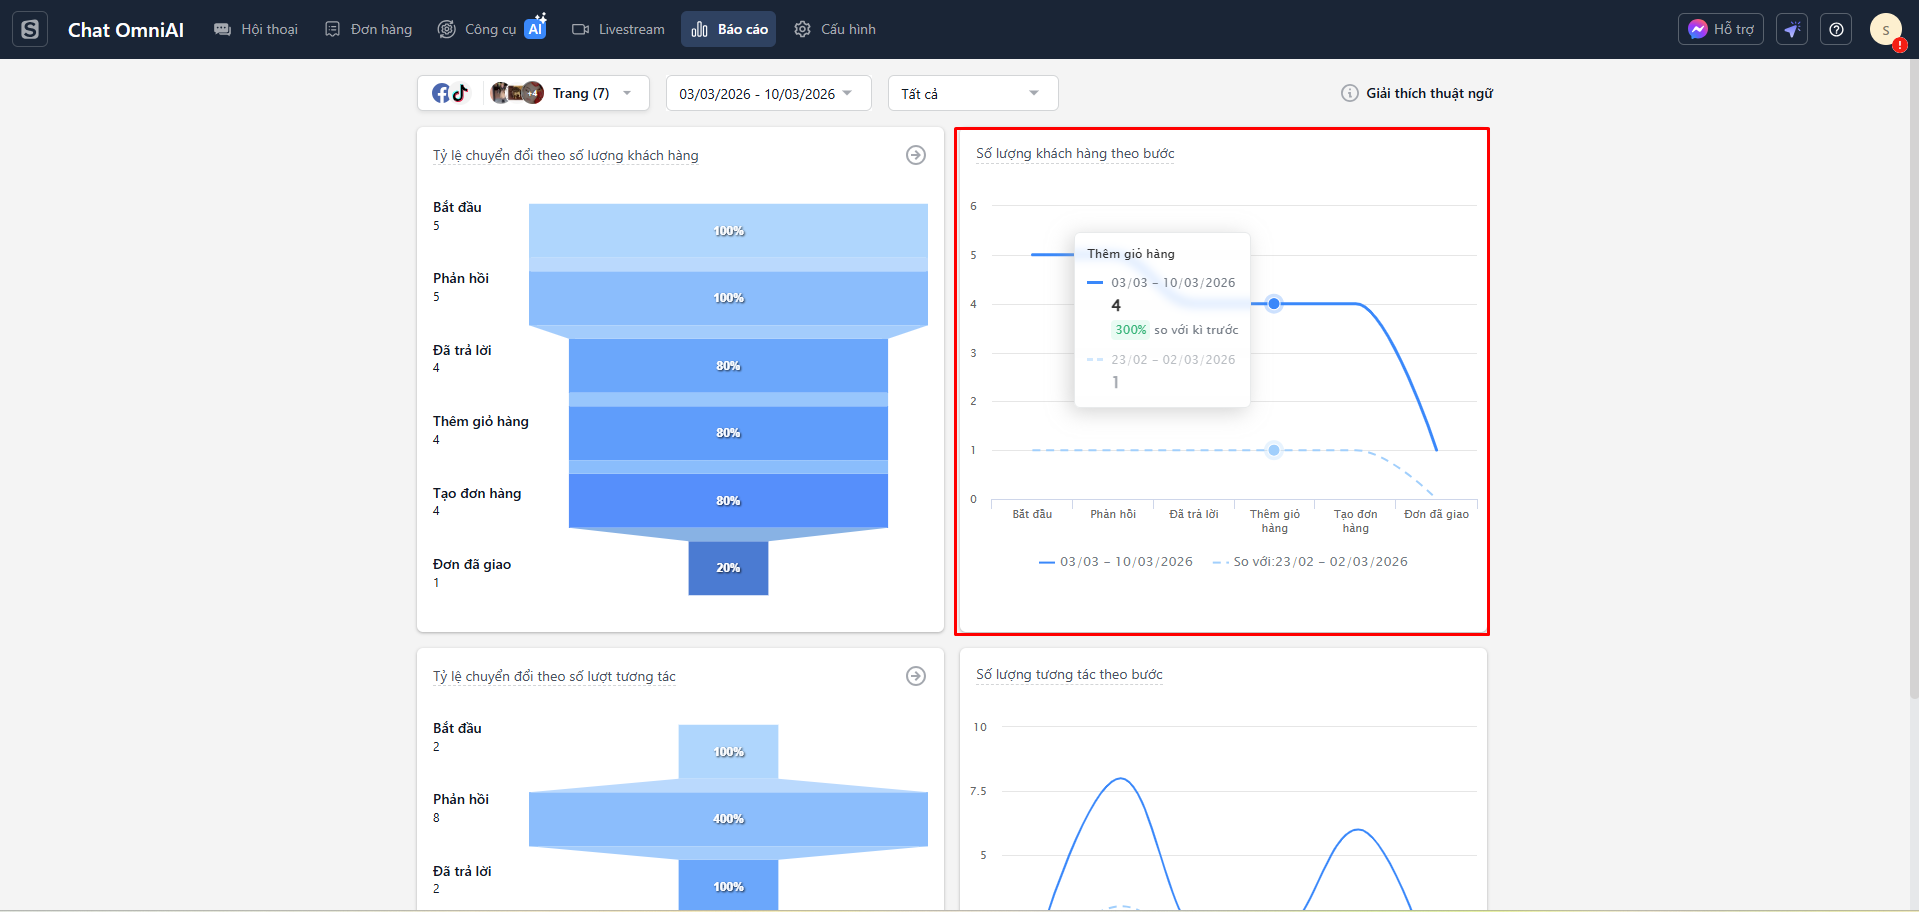Click the Messenger icon in Hỗ trợ button
1919x912 pixels.
1697,29
